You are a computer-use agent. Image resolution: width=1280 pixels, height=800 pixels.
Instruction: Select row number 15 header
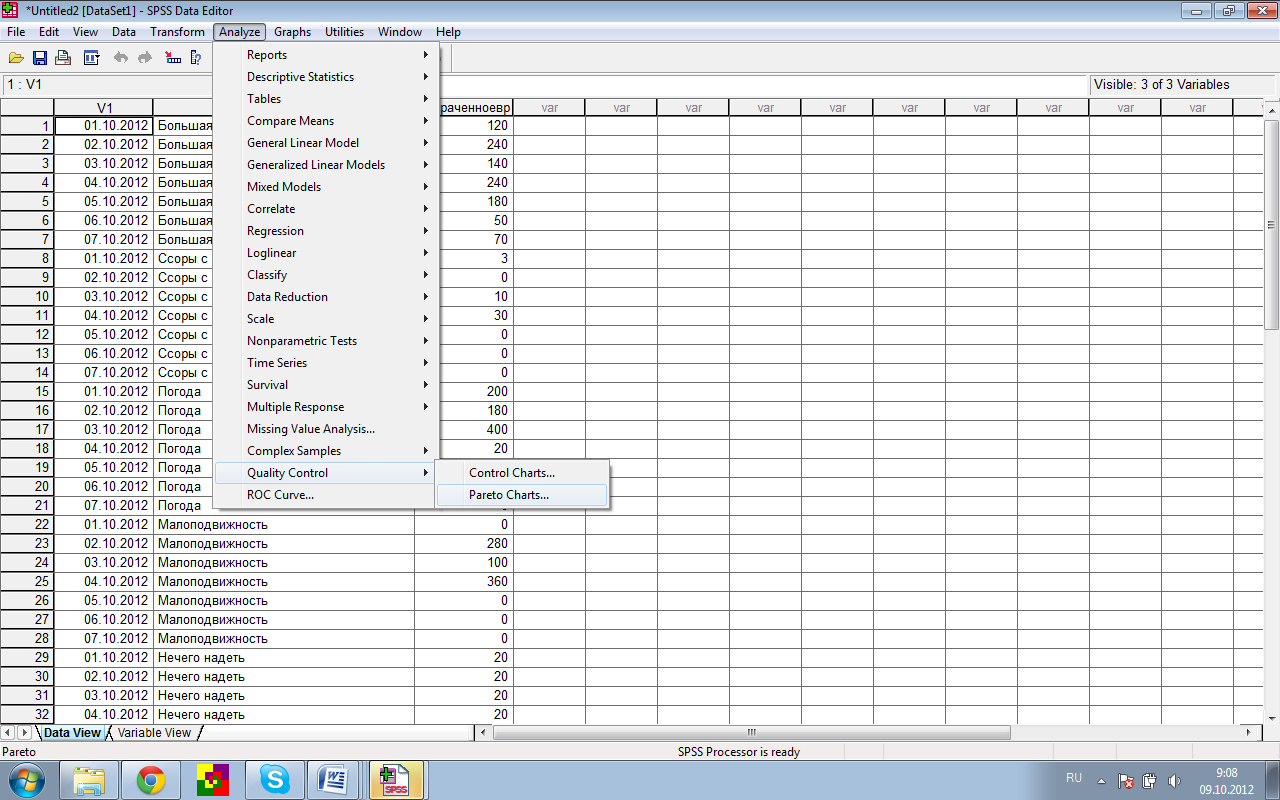[x=27, y=391]
